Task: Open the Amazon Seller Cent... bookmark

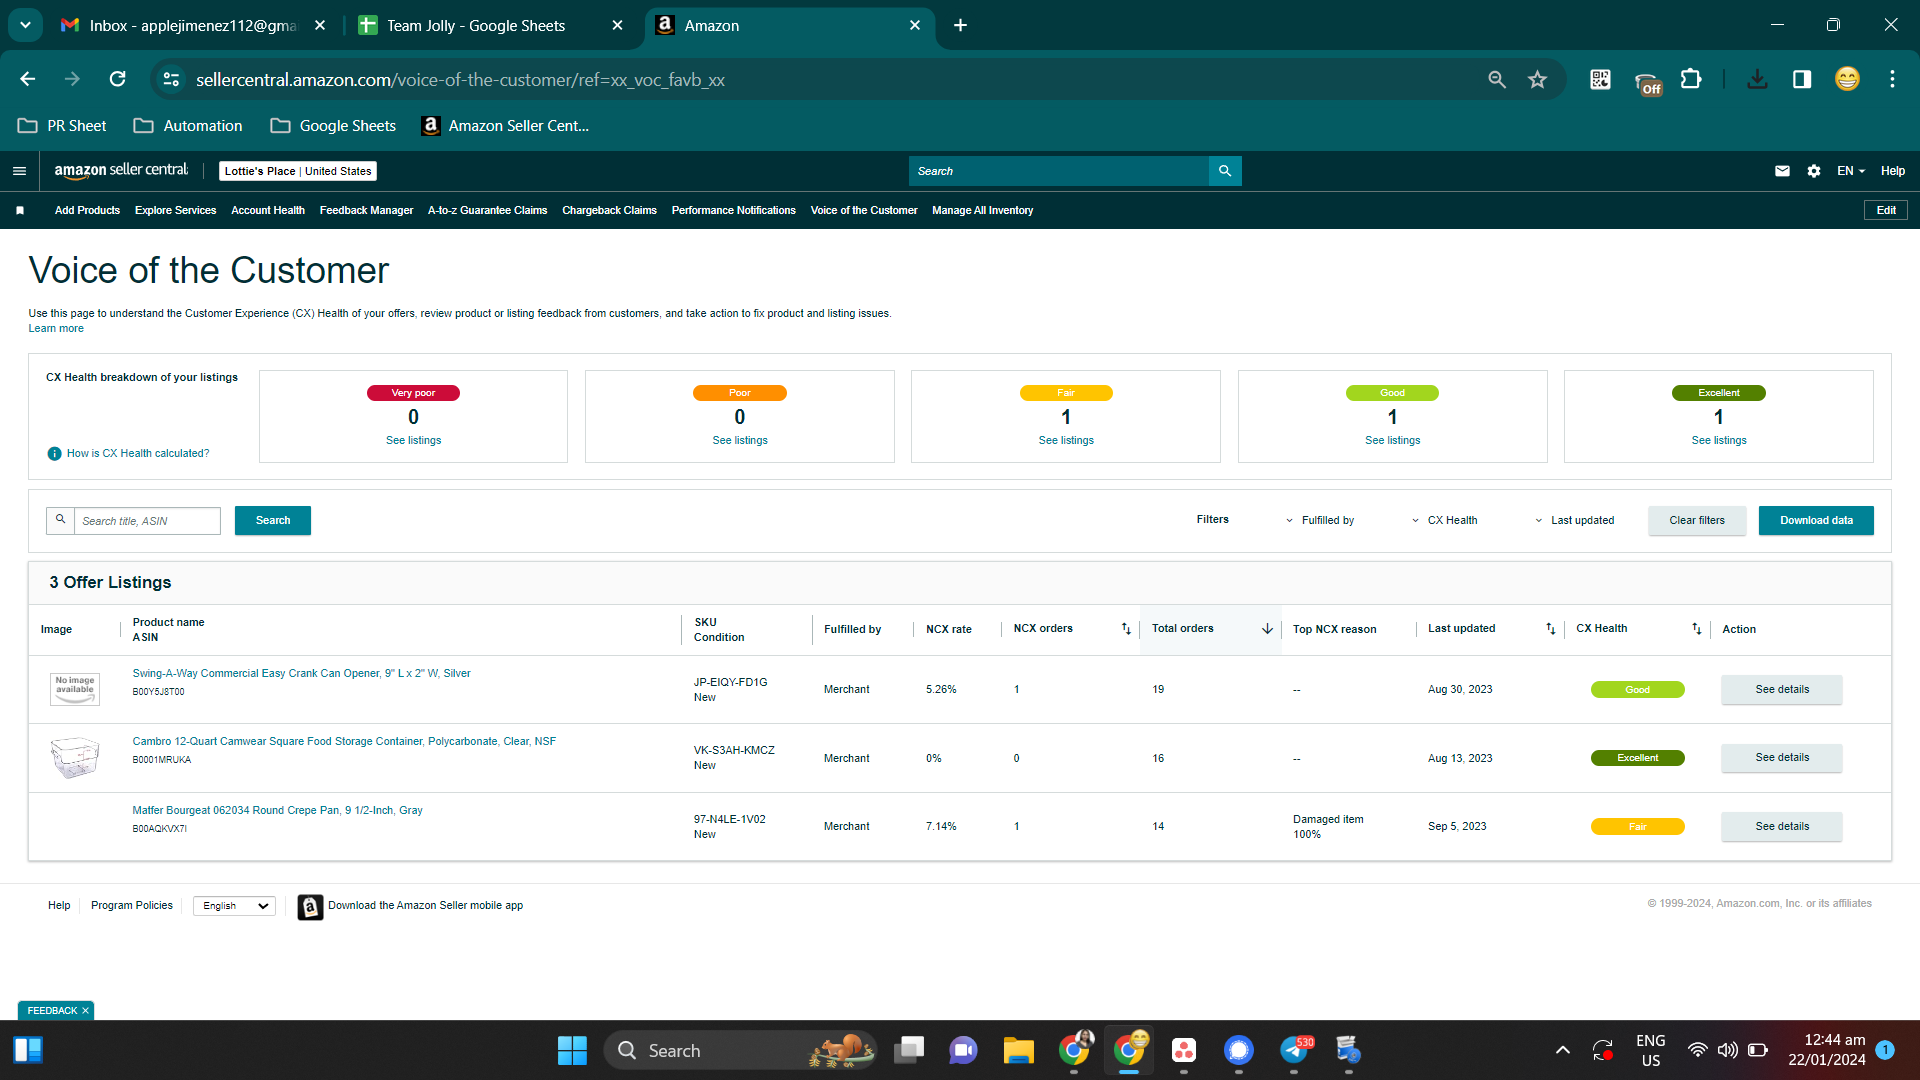Action: 506,126
